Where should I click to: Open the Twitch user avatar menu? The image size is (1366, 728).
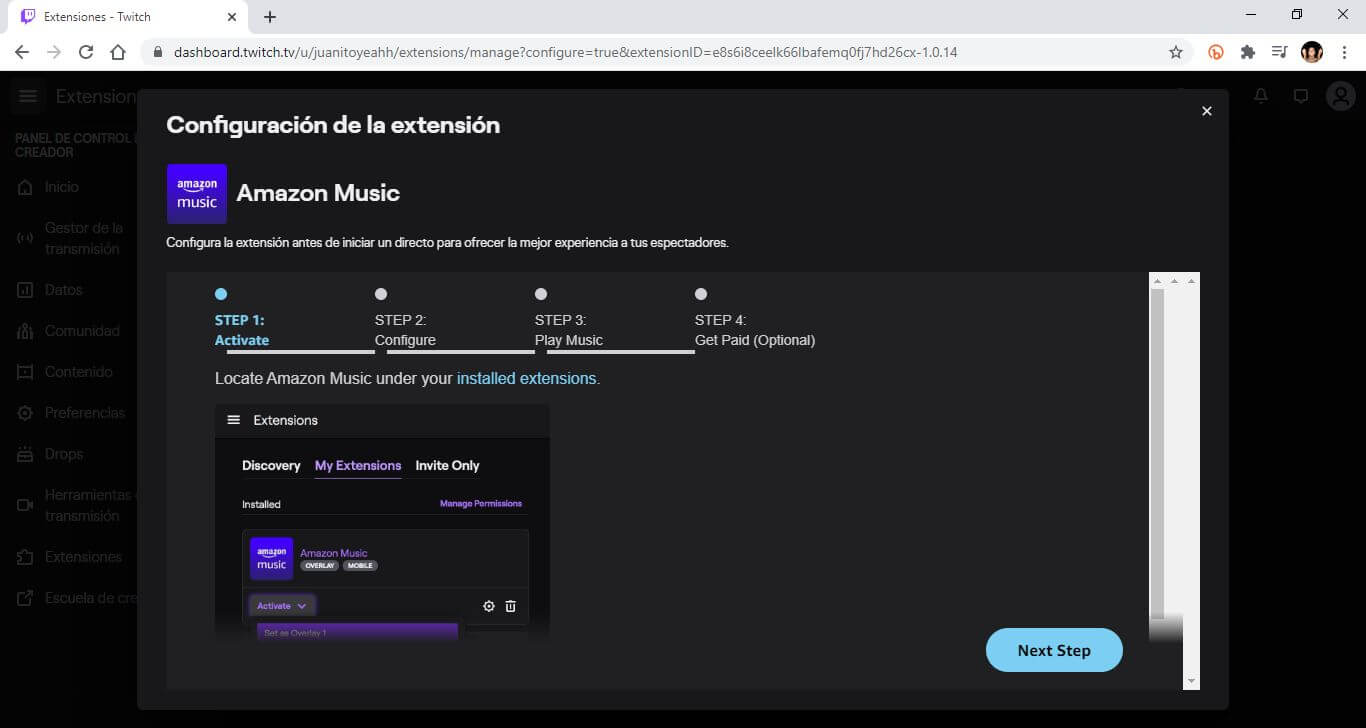[x=1340, y=96]
